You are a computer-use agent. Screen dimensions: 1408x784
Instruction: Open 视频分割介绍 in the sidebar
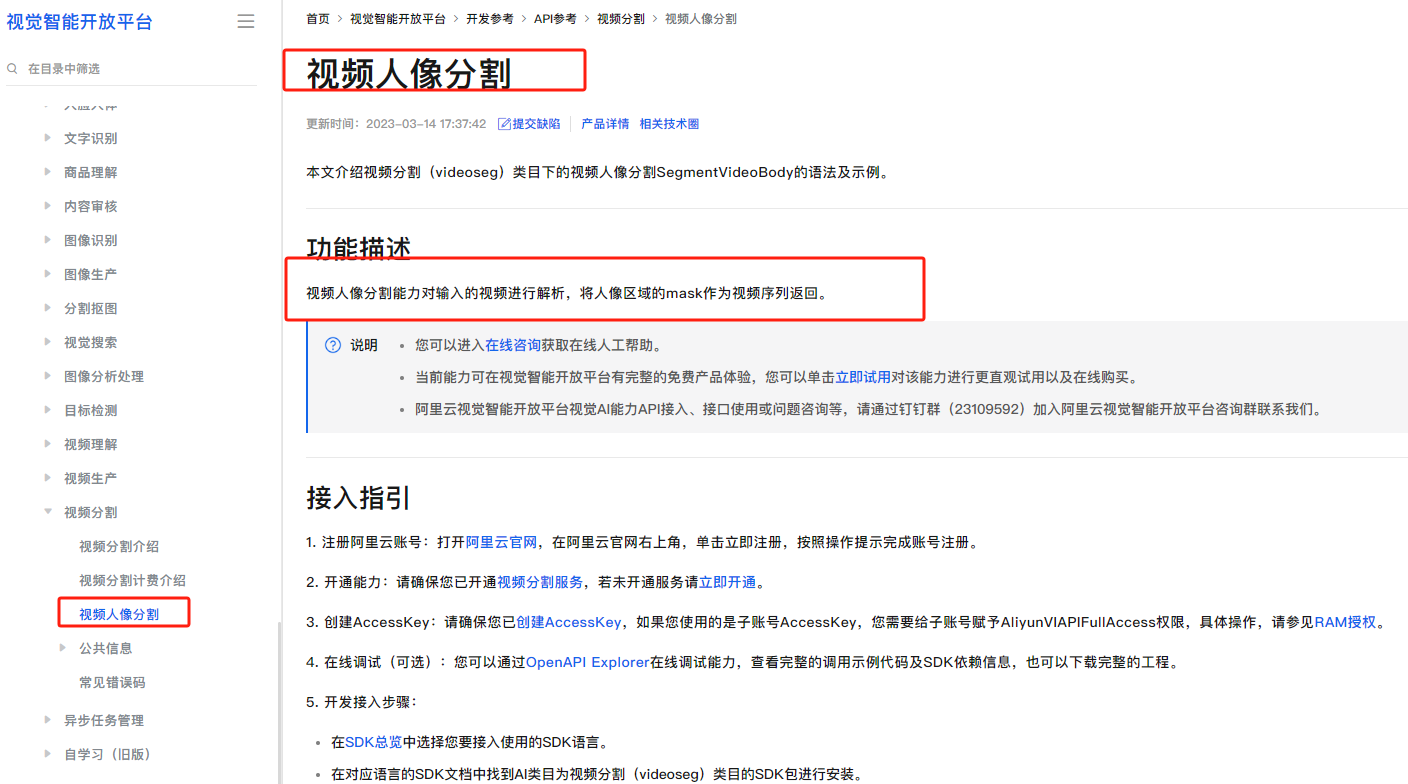click(119, 546)
